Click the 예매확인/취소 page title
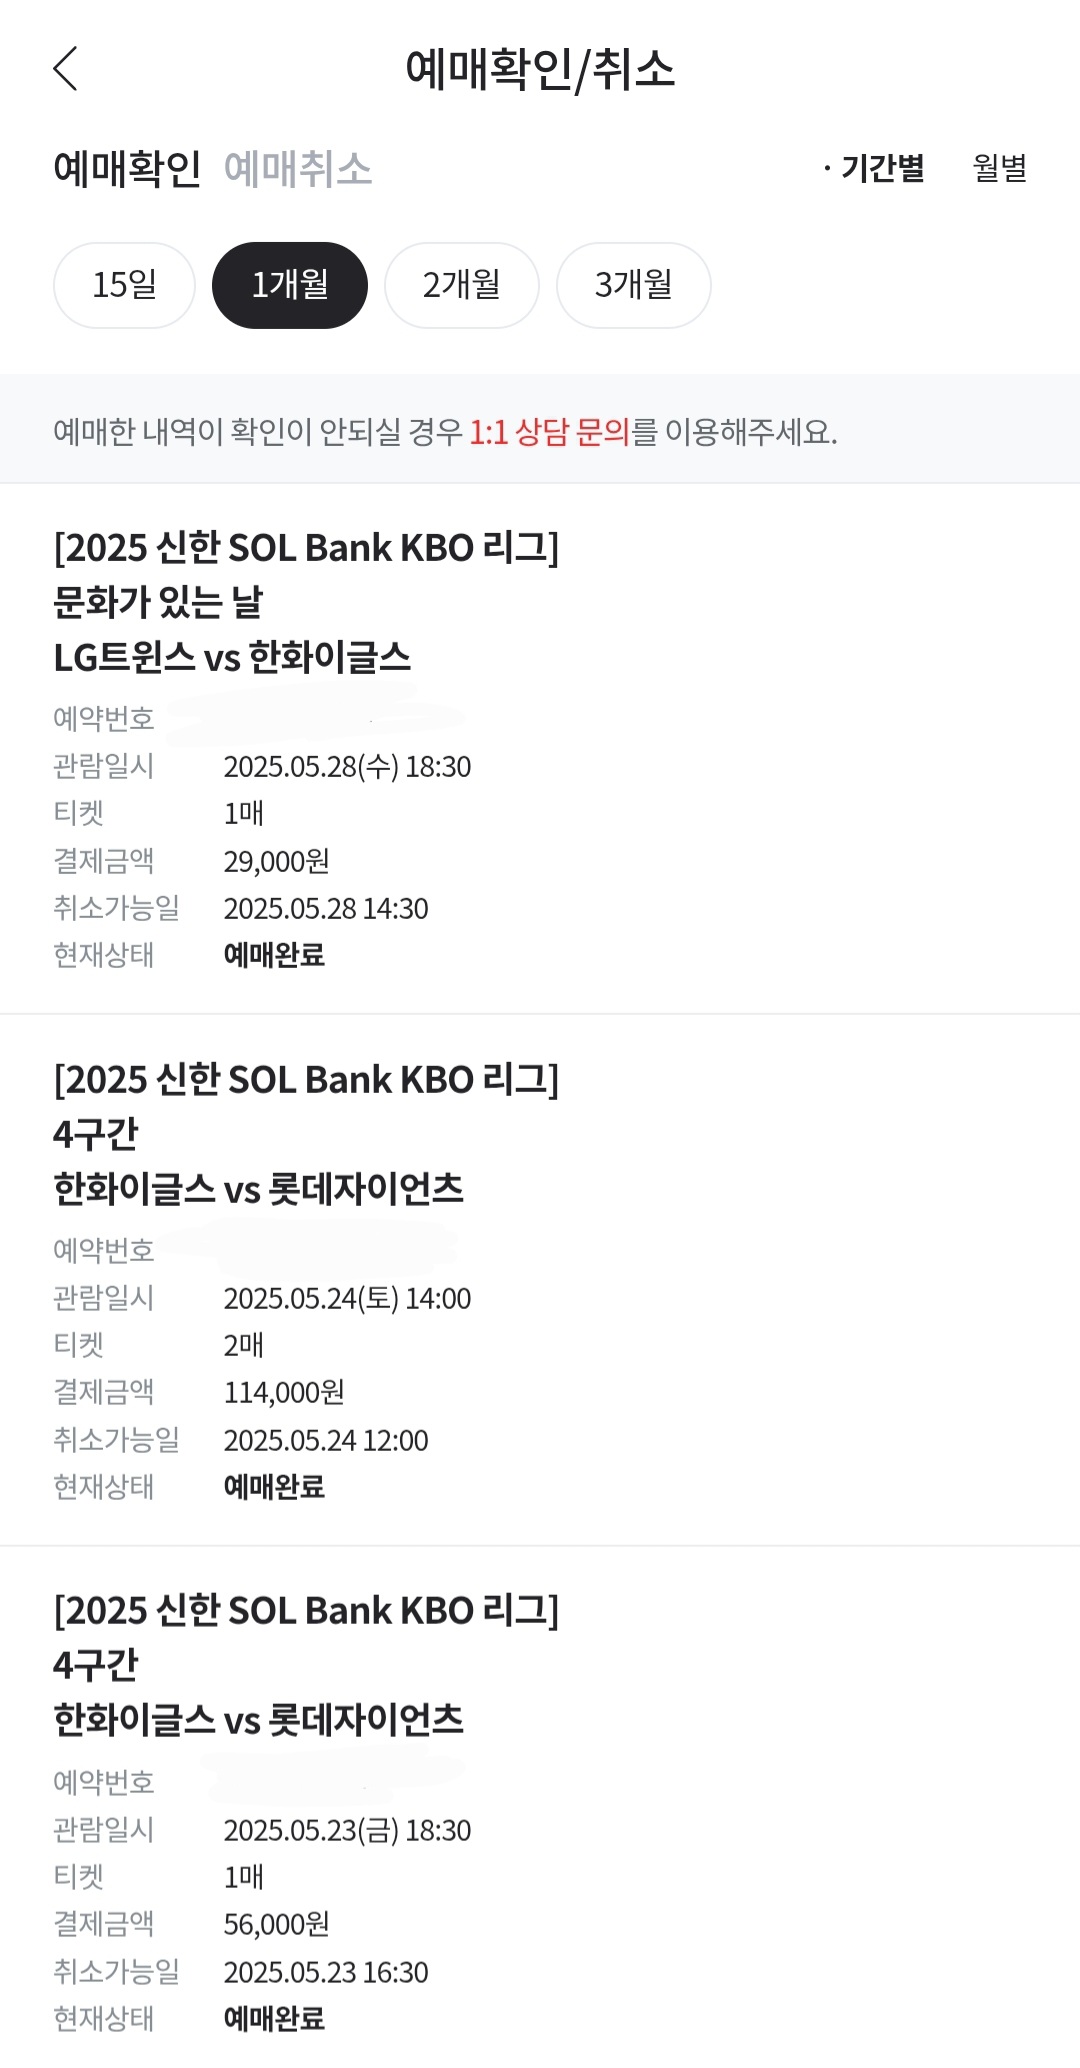The width and height of the screenshot is (1080, 2068). coord(540,70)
